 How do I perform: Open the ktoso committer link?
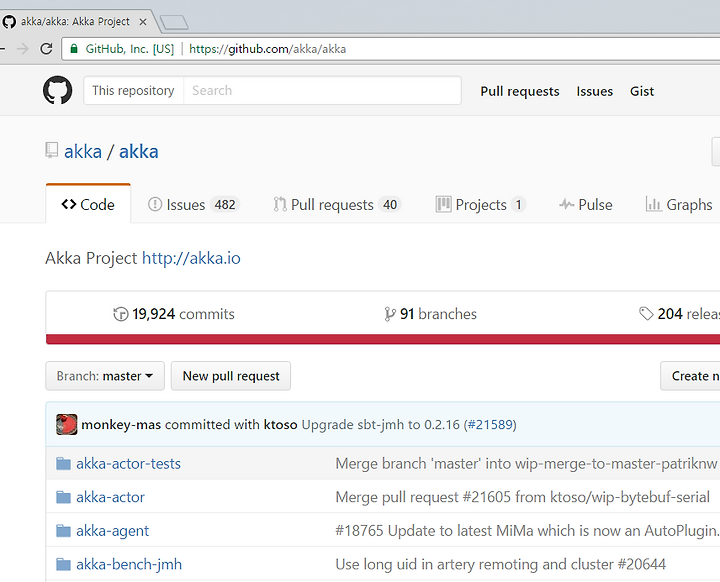(x=281, y=424)
